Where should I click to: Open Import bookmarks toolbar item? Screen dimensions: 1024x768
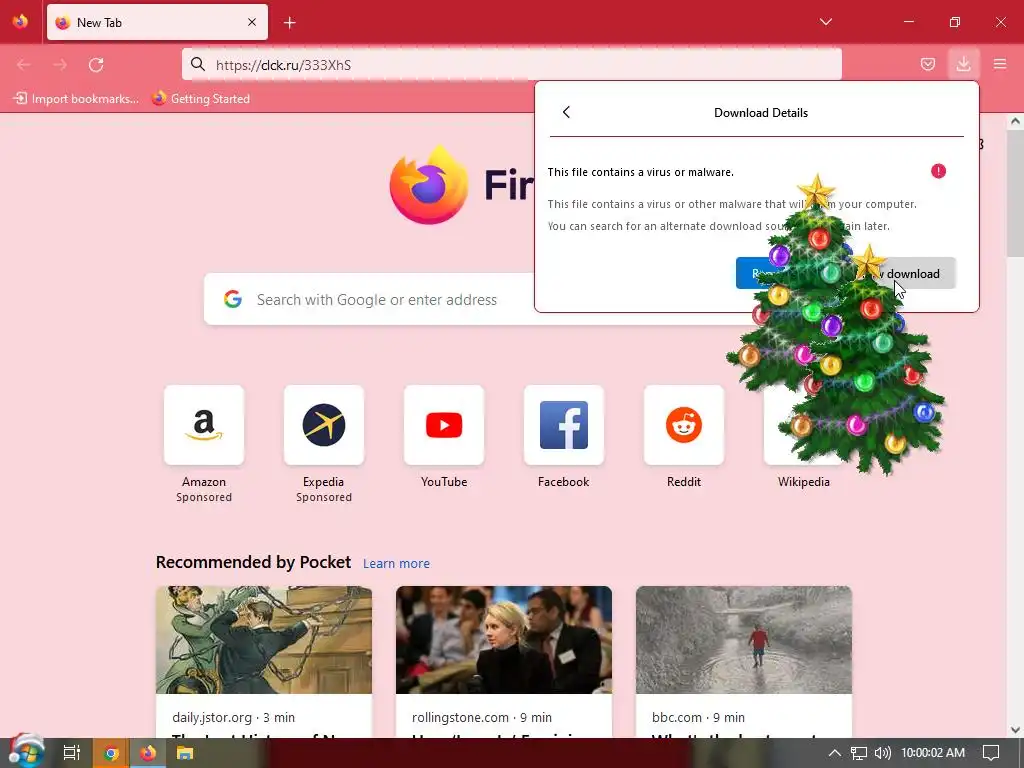click(x=76, y=99)
